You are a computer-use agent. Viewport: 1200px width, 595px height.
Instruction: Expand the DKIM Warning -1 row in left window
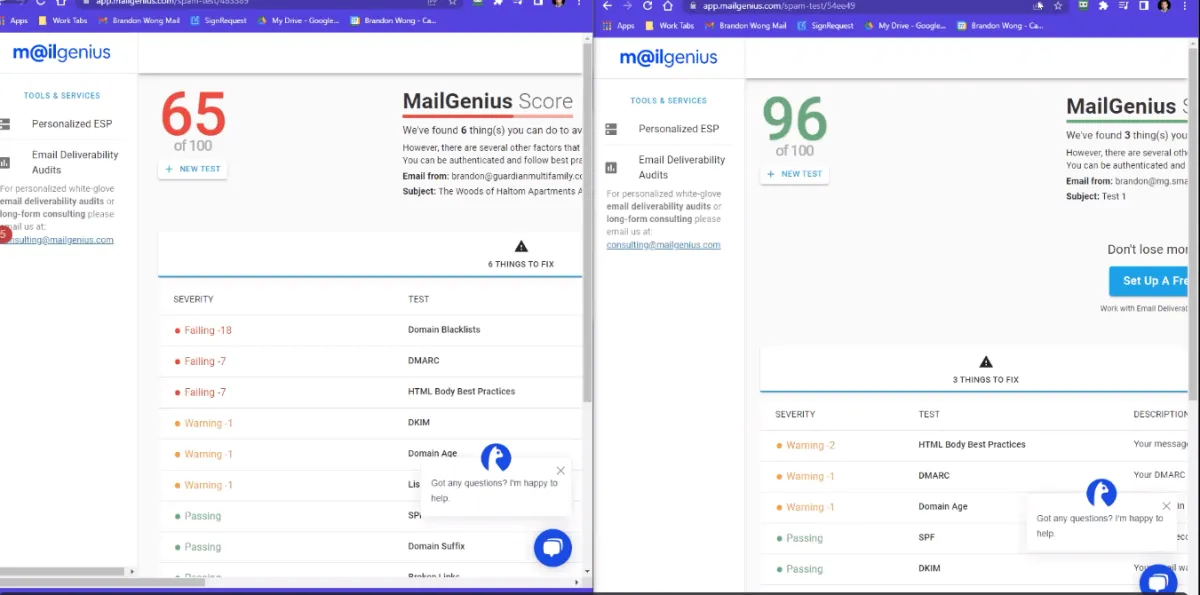pyautogui.click(x=370, y=423)
